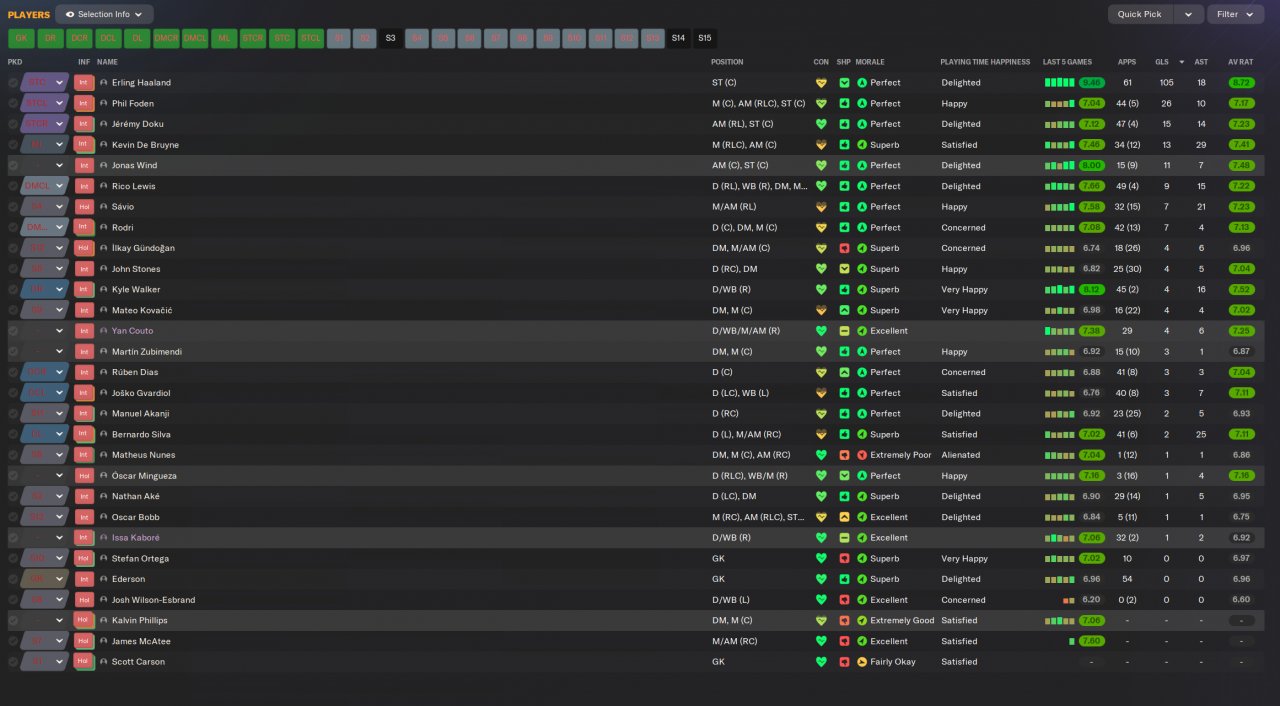Open the Selection Info dropdown
1280x706 pixels.
coord(105,14)
